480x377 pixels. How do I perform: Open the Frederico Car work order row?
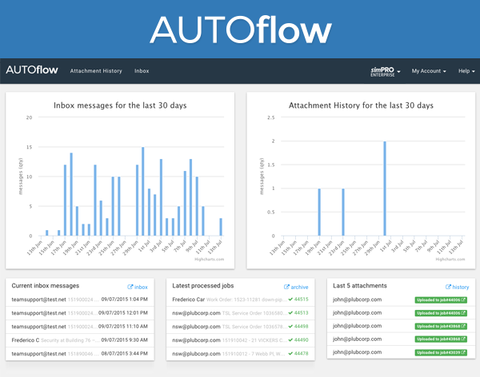click(x=240, y=299)
